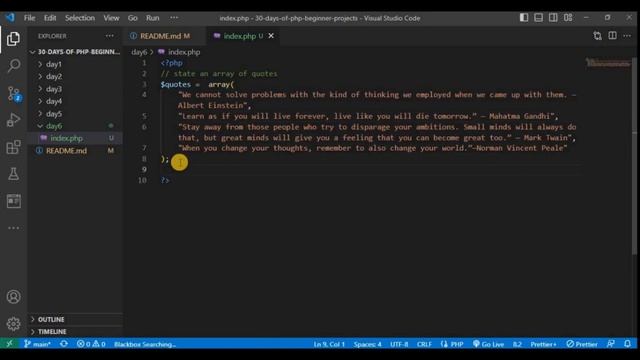This screenshot has height=360, width=640.
Task: Open the Explorer view in activity bar
Action: 13,39
